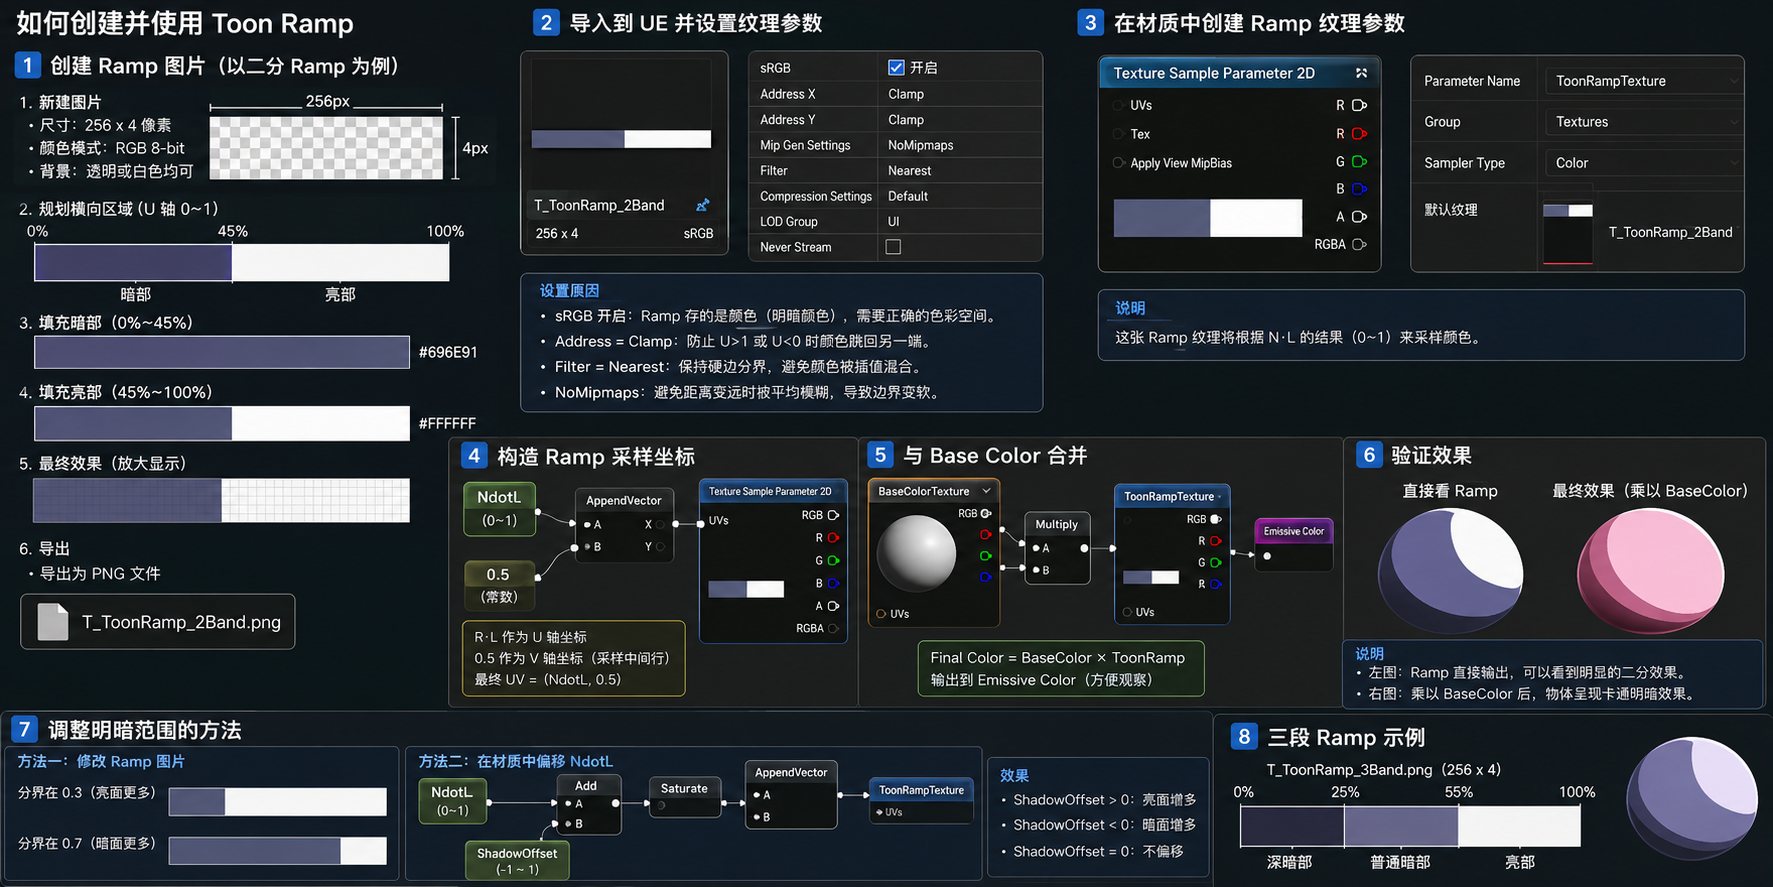Click the 深暗部 segment of the three-band ramp
The image size is (1773, 887).
1292,826
